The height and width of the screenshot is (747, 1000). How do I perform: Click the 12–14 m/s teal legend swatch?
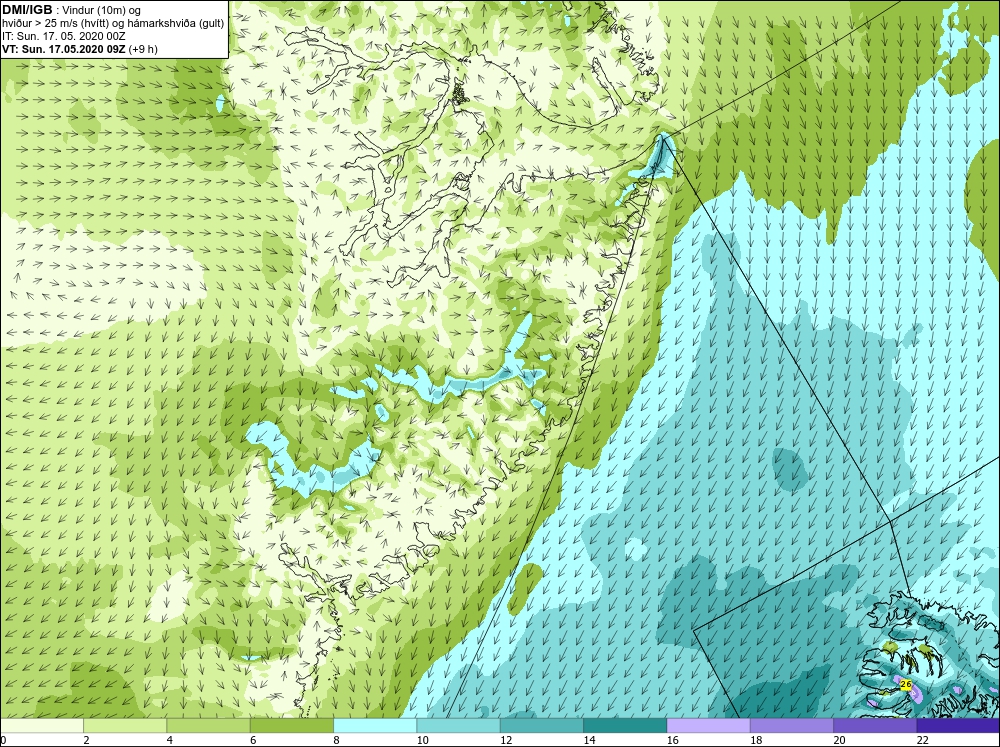[x=541, y=726]
